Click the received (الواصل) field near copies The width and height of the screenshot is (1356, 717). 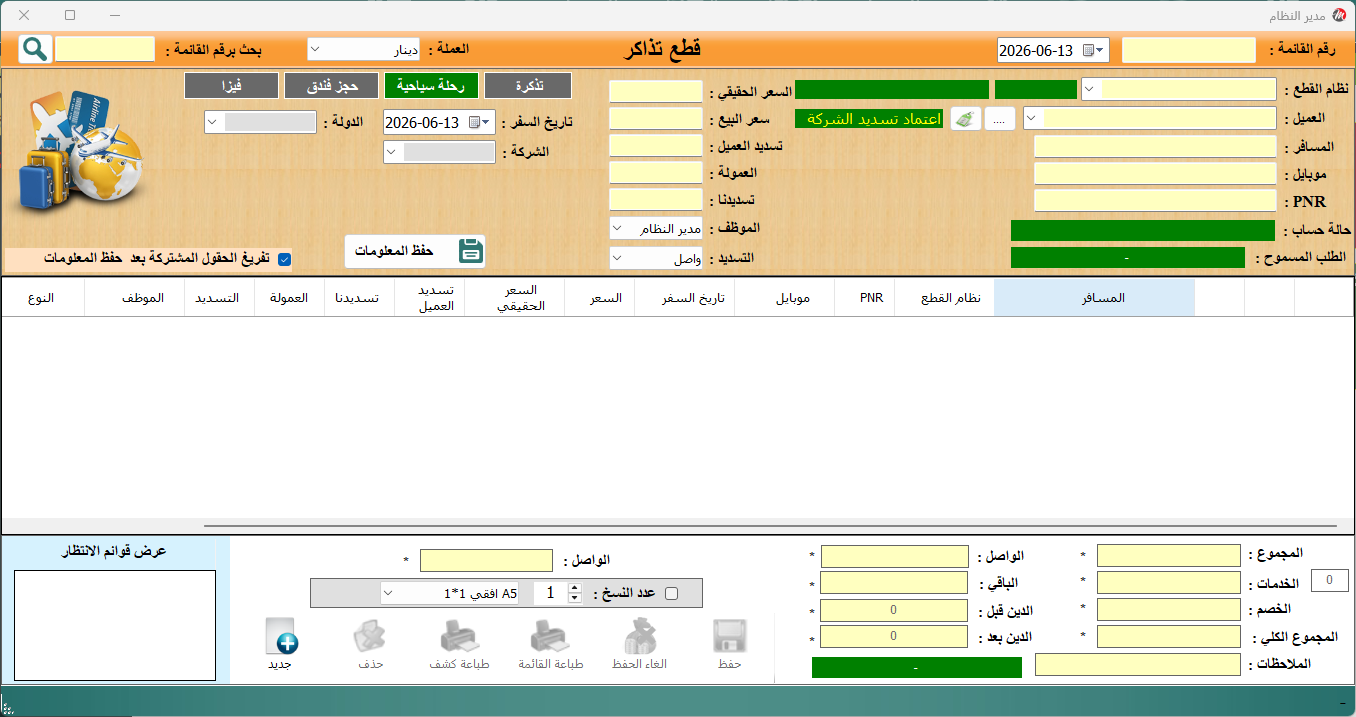tap(486, 560)
